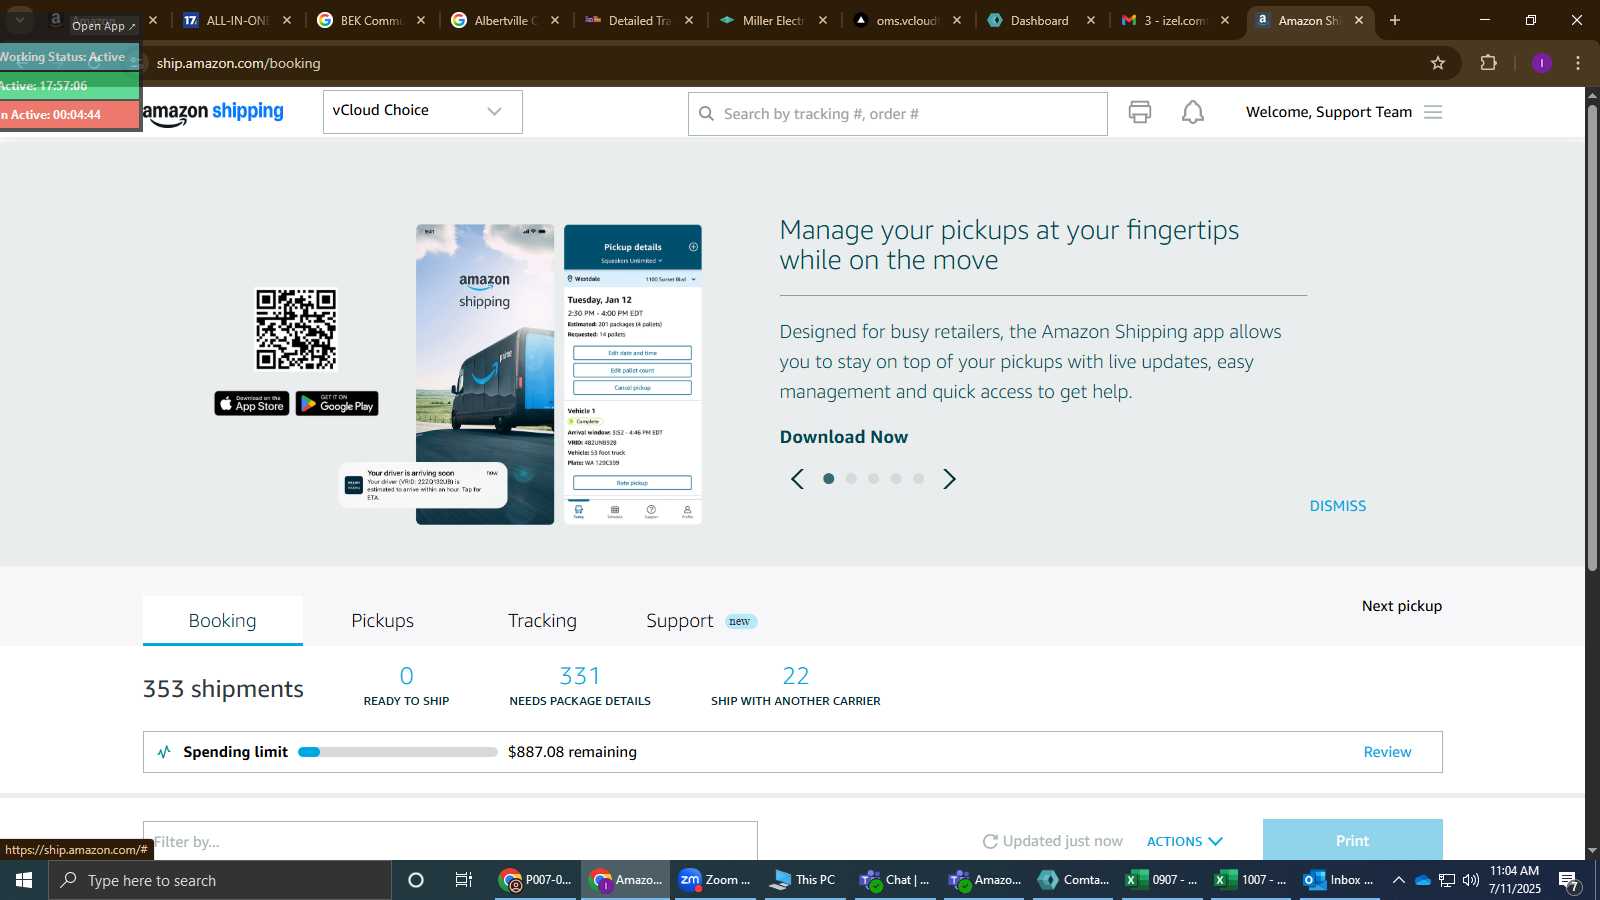The image size is (1600, 900).
Task: Switch to the Pickups tab
Action: 382,621
